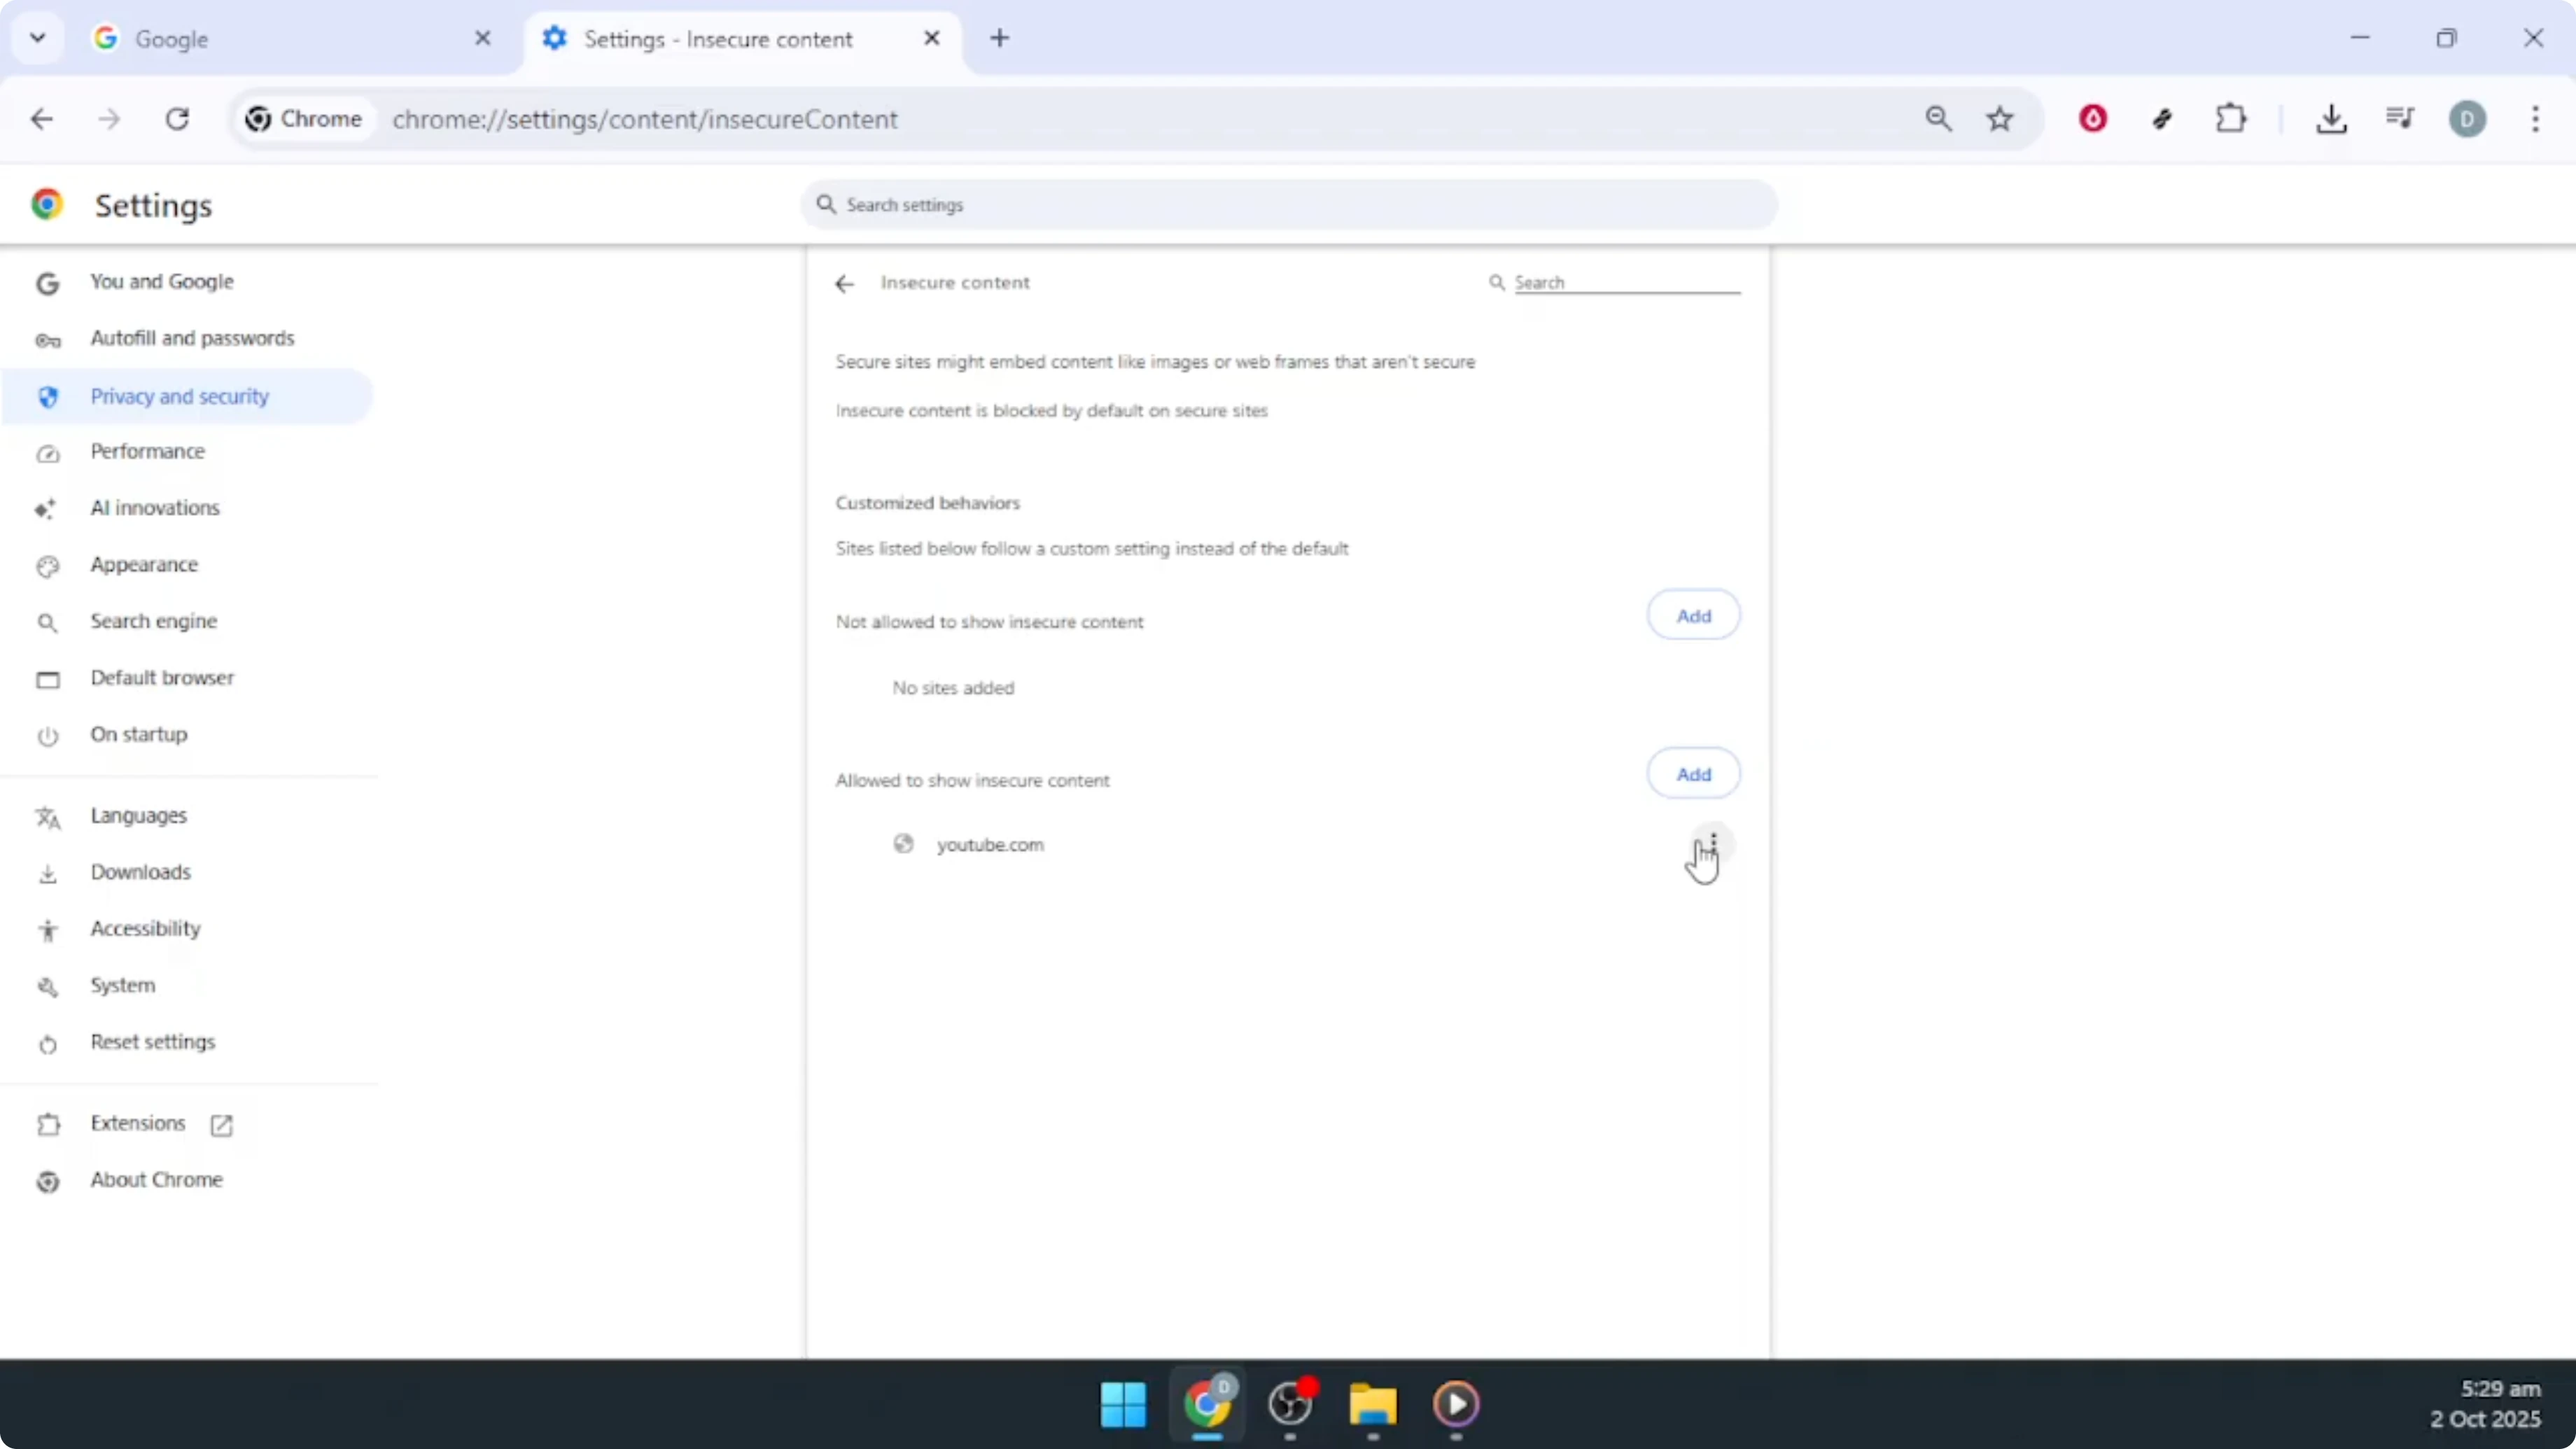Screen dimensions: 2576x1449
Task: Open Performance settings
Action: 147,452
